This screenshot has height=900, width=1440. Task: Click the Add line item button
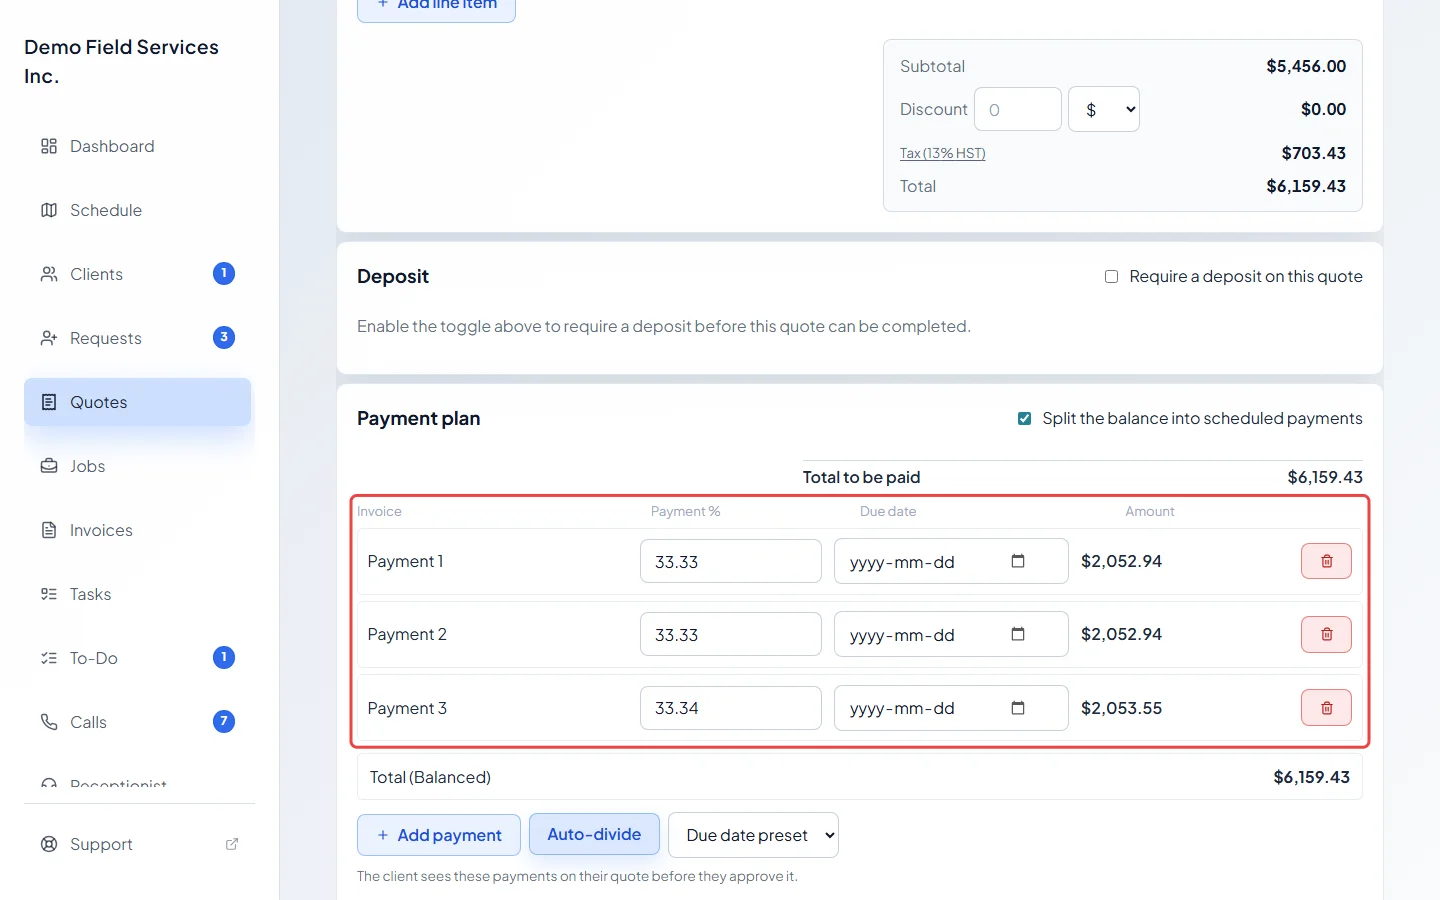coord(436,8)
